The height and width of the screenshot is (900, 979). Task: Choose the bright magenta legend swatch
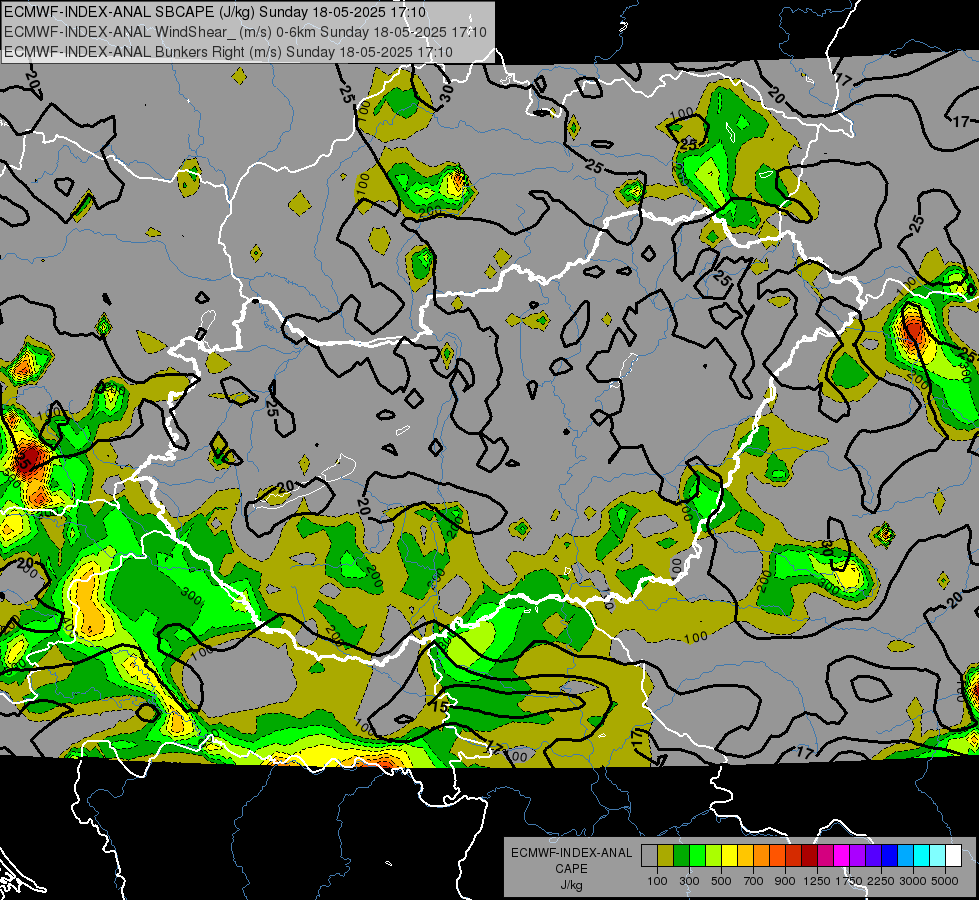click(842, 856)
